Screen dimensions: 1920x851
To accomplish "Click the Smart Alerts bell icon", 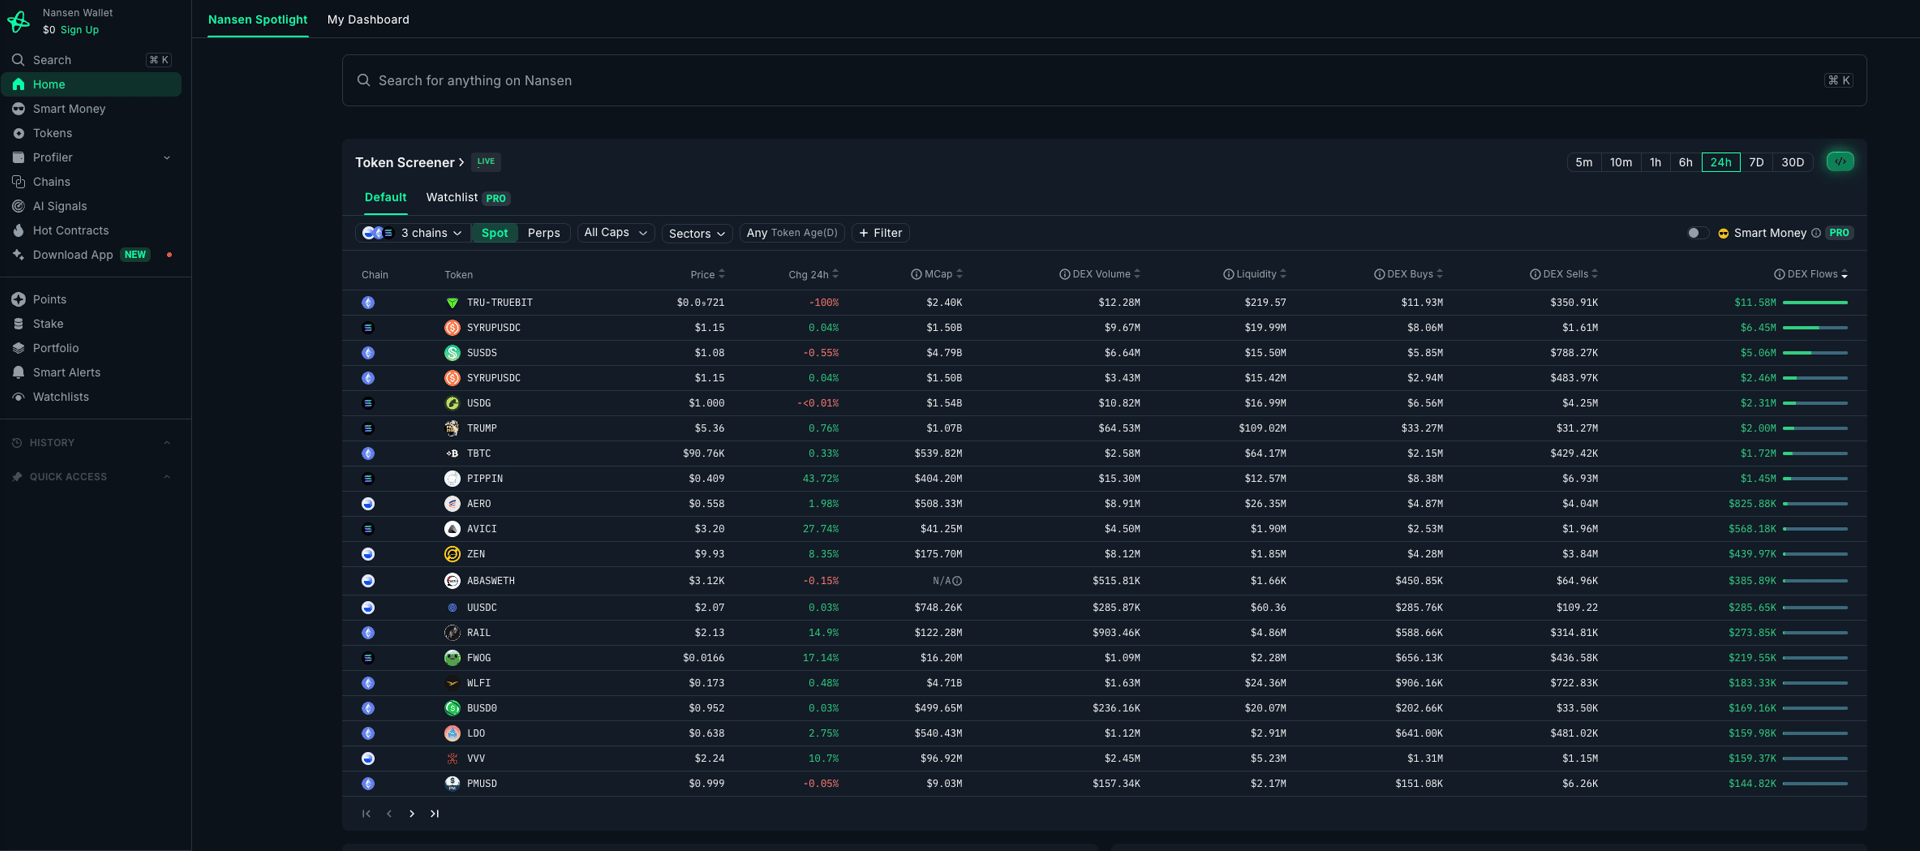I will pos(18,372).
